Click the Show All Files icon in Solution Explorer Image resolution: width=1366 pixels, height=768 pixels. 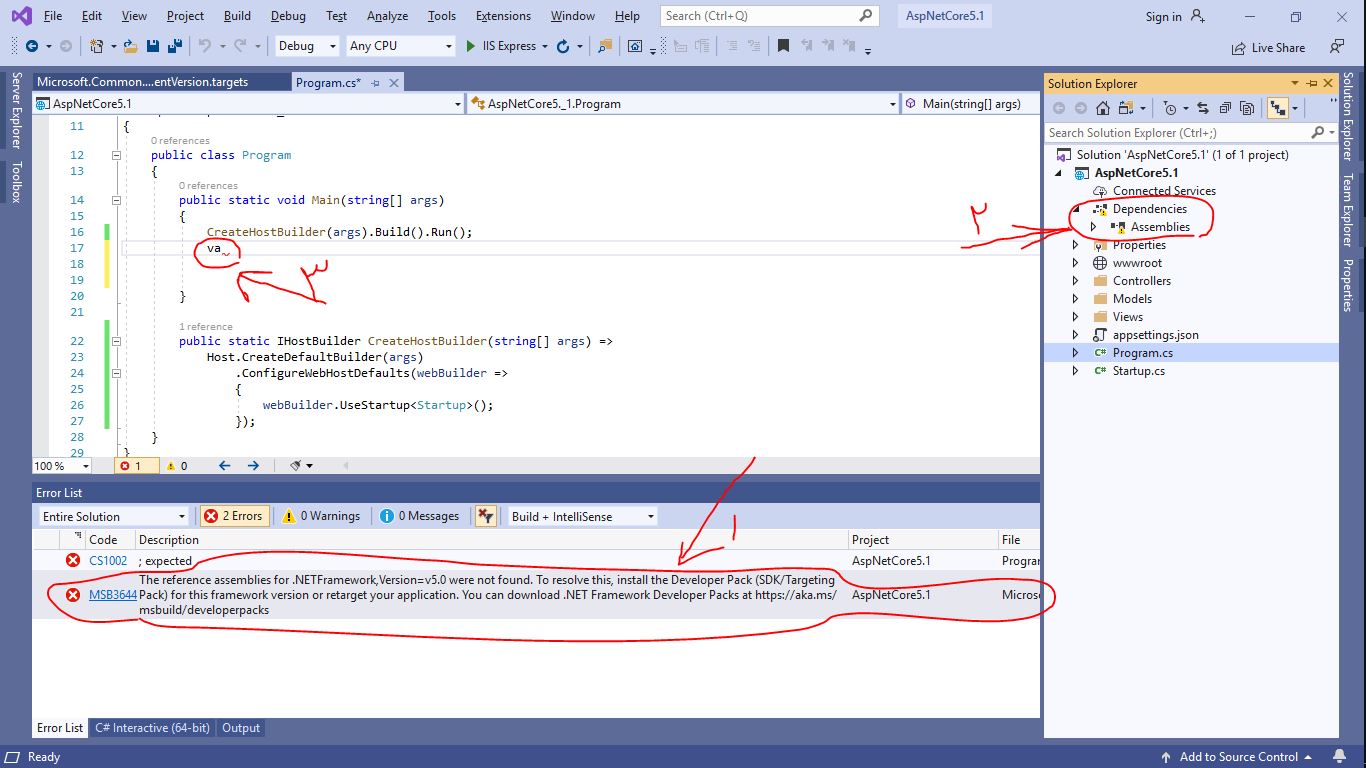(x=1247, y=108)
